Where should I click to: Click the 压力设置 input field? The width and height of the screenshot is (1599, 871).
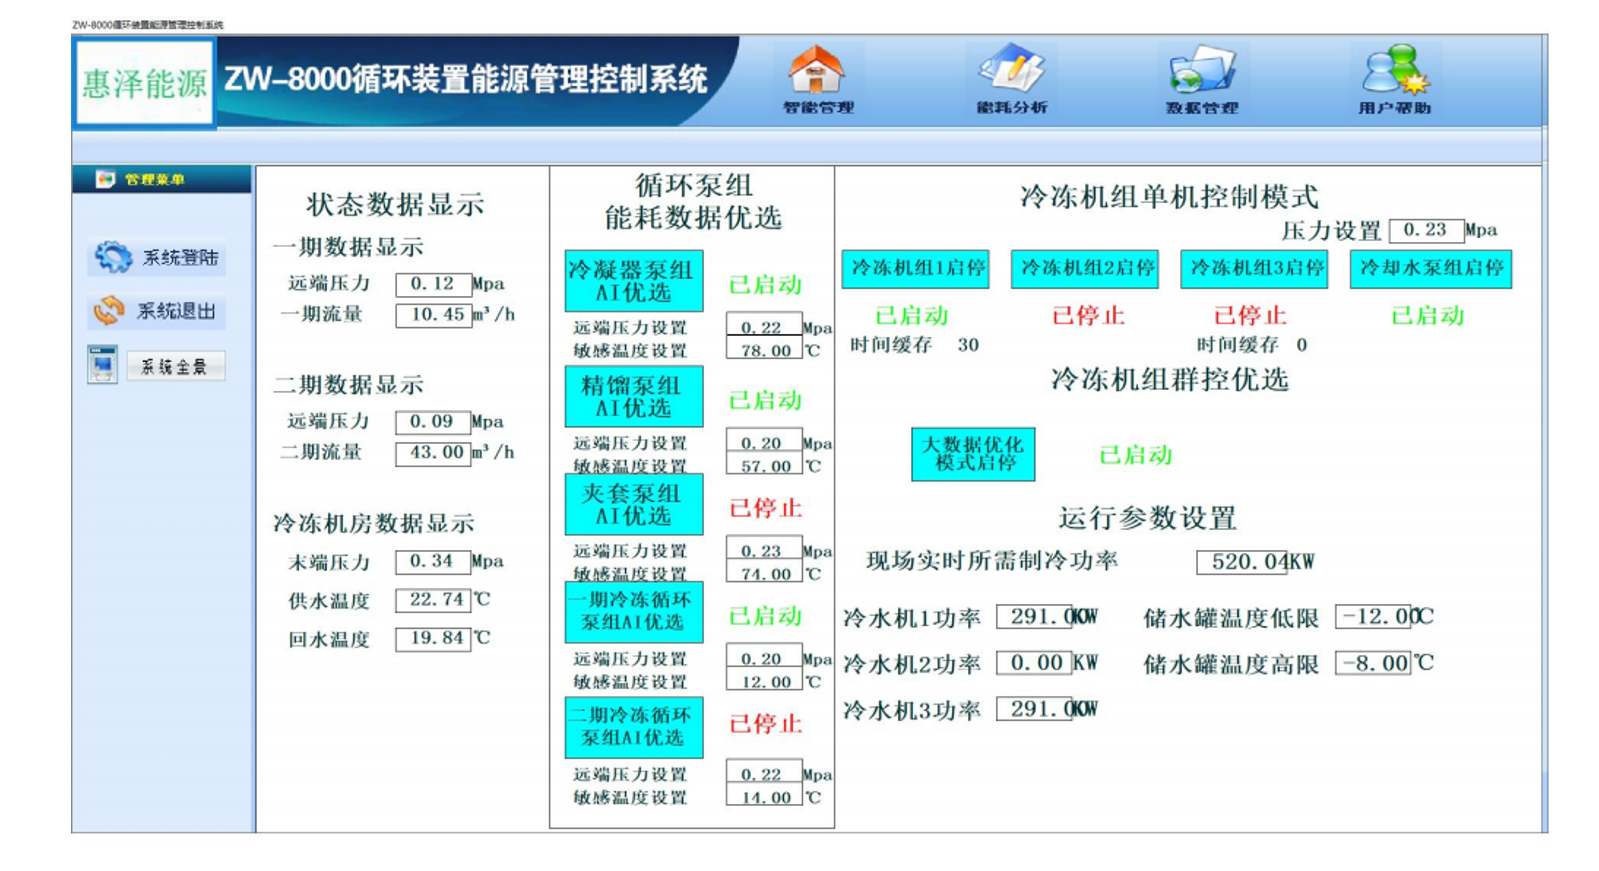1425,230
